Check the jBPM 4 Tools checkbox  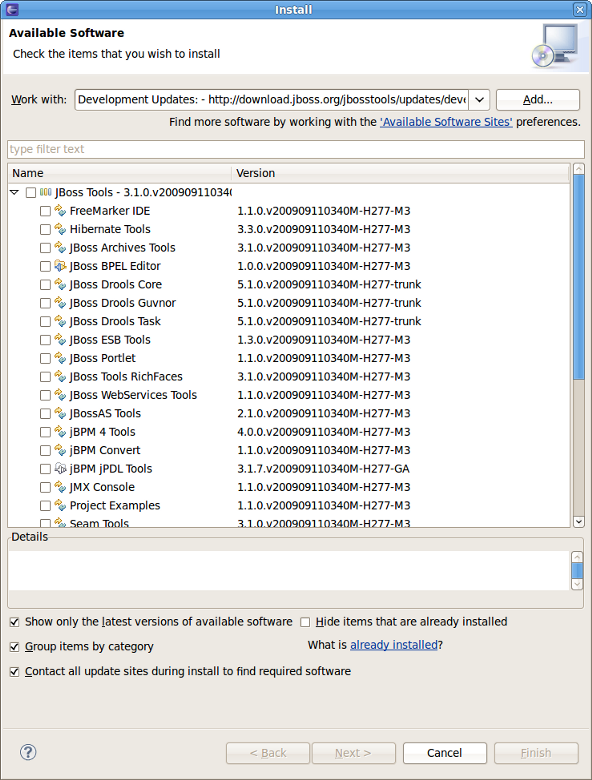coord(45,432)
